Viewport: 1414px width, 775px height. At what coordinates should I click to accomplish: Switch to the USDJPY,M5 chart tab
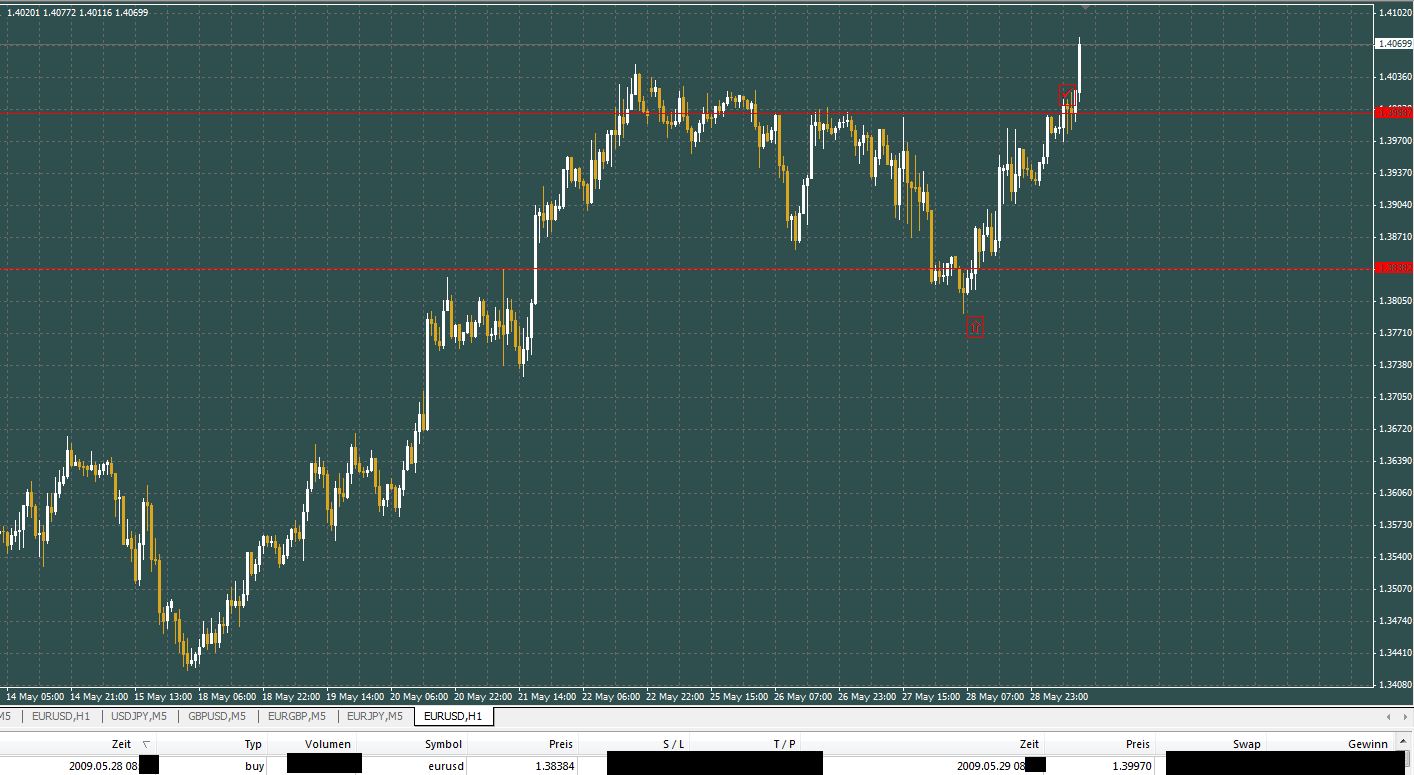coord(139,716)
